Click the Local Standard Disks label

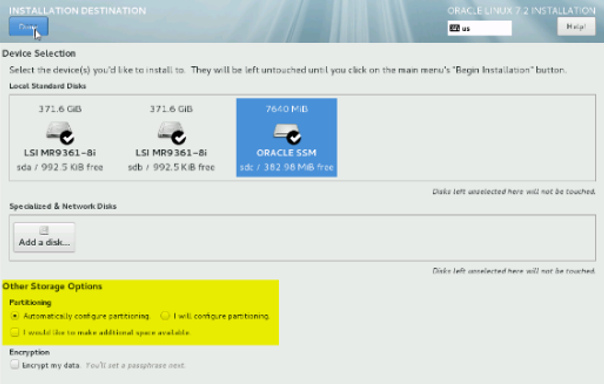pos(48,86)
